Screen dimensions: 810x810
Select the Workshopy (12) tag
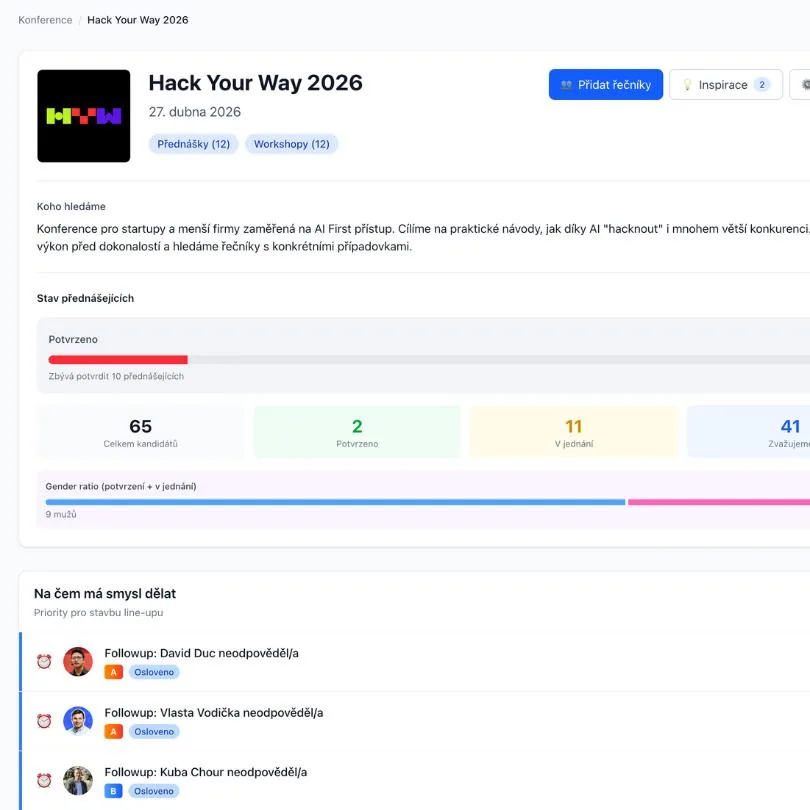click(291, 144)
